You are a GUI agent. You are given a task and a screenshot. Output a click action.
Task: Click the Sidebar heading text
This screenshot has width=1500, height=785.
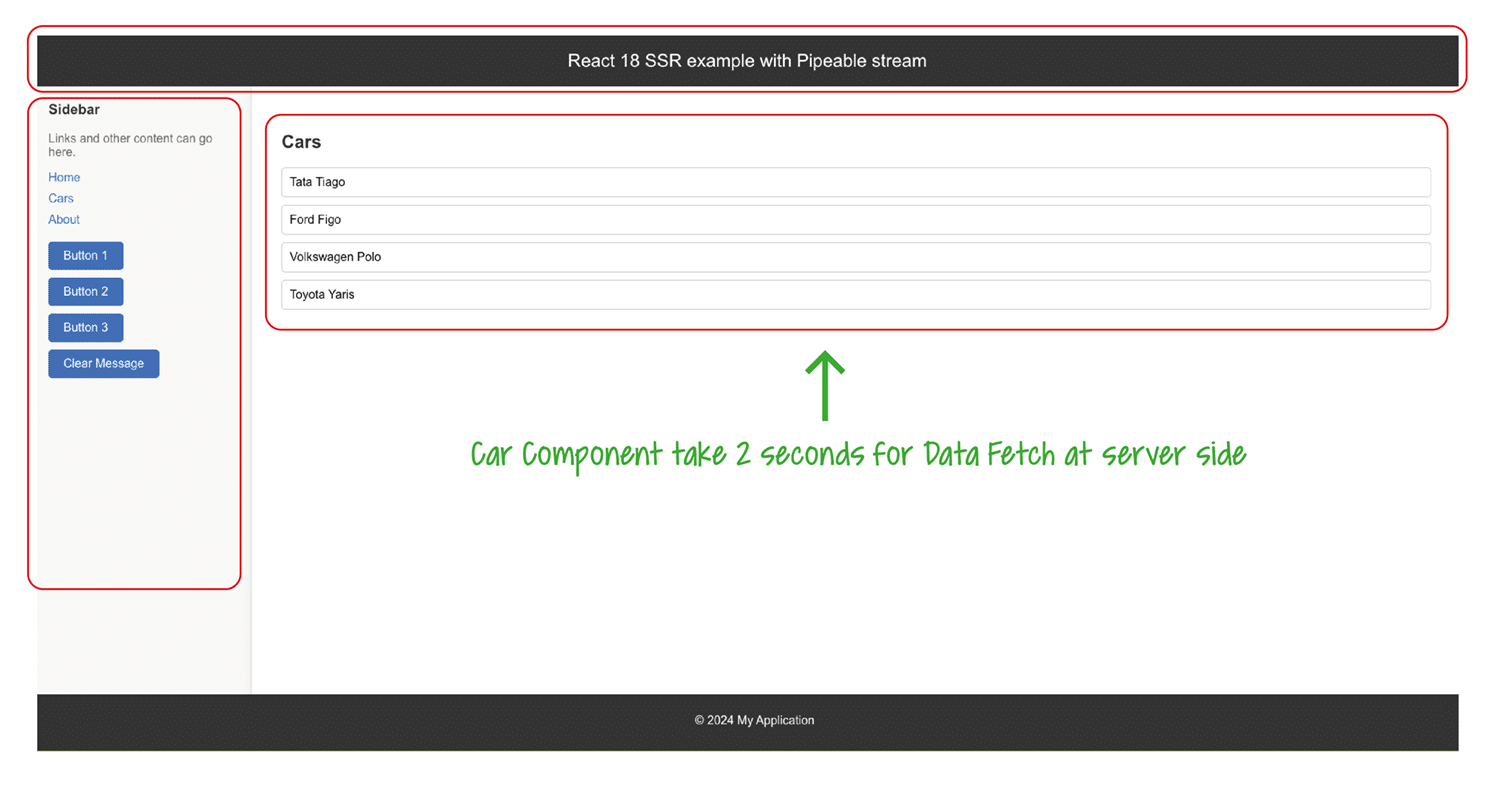tap(74, 110)
